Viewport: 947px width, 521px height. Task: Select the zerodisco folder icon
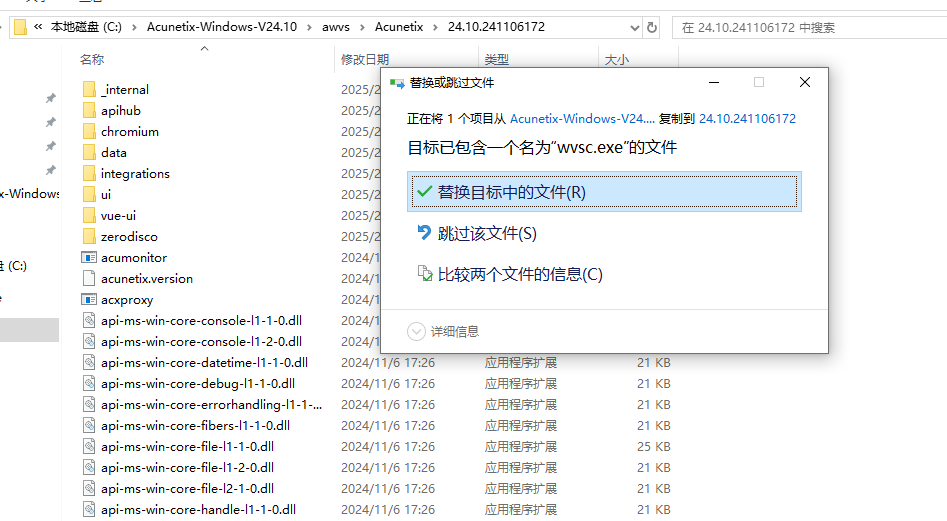click(89, 237)
